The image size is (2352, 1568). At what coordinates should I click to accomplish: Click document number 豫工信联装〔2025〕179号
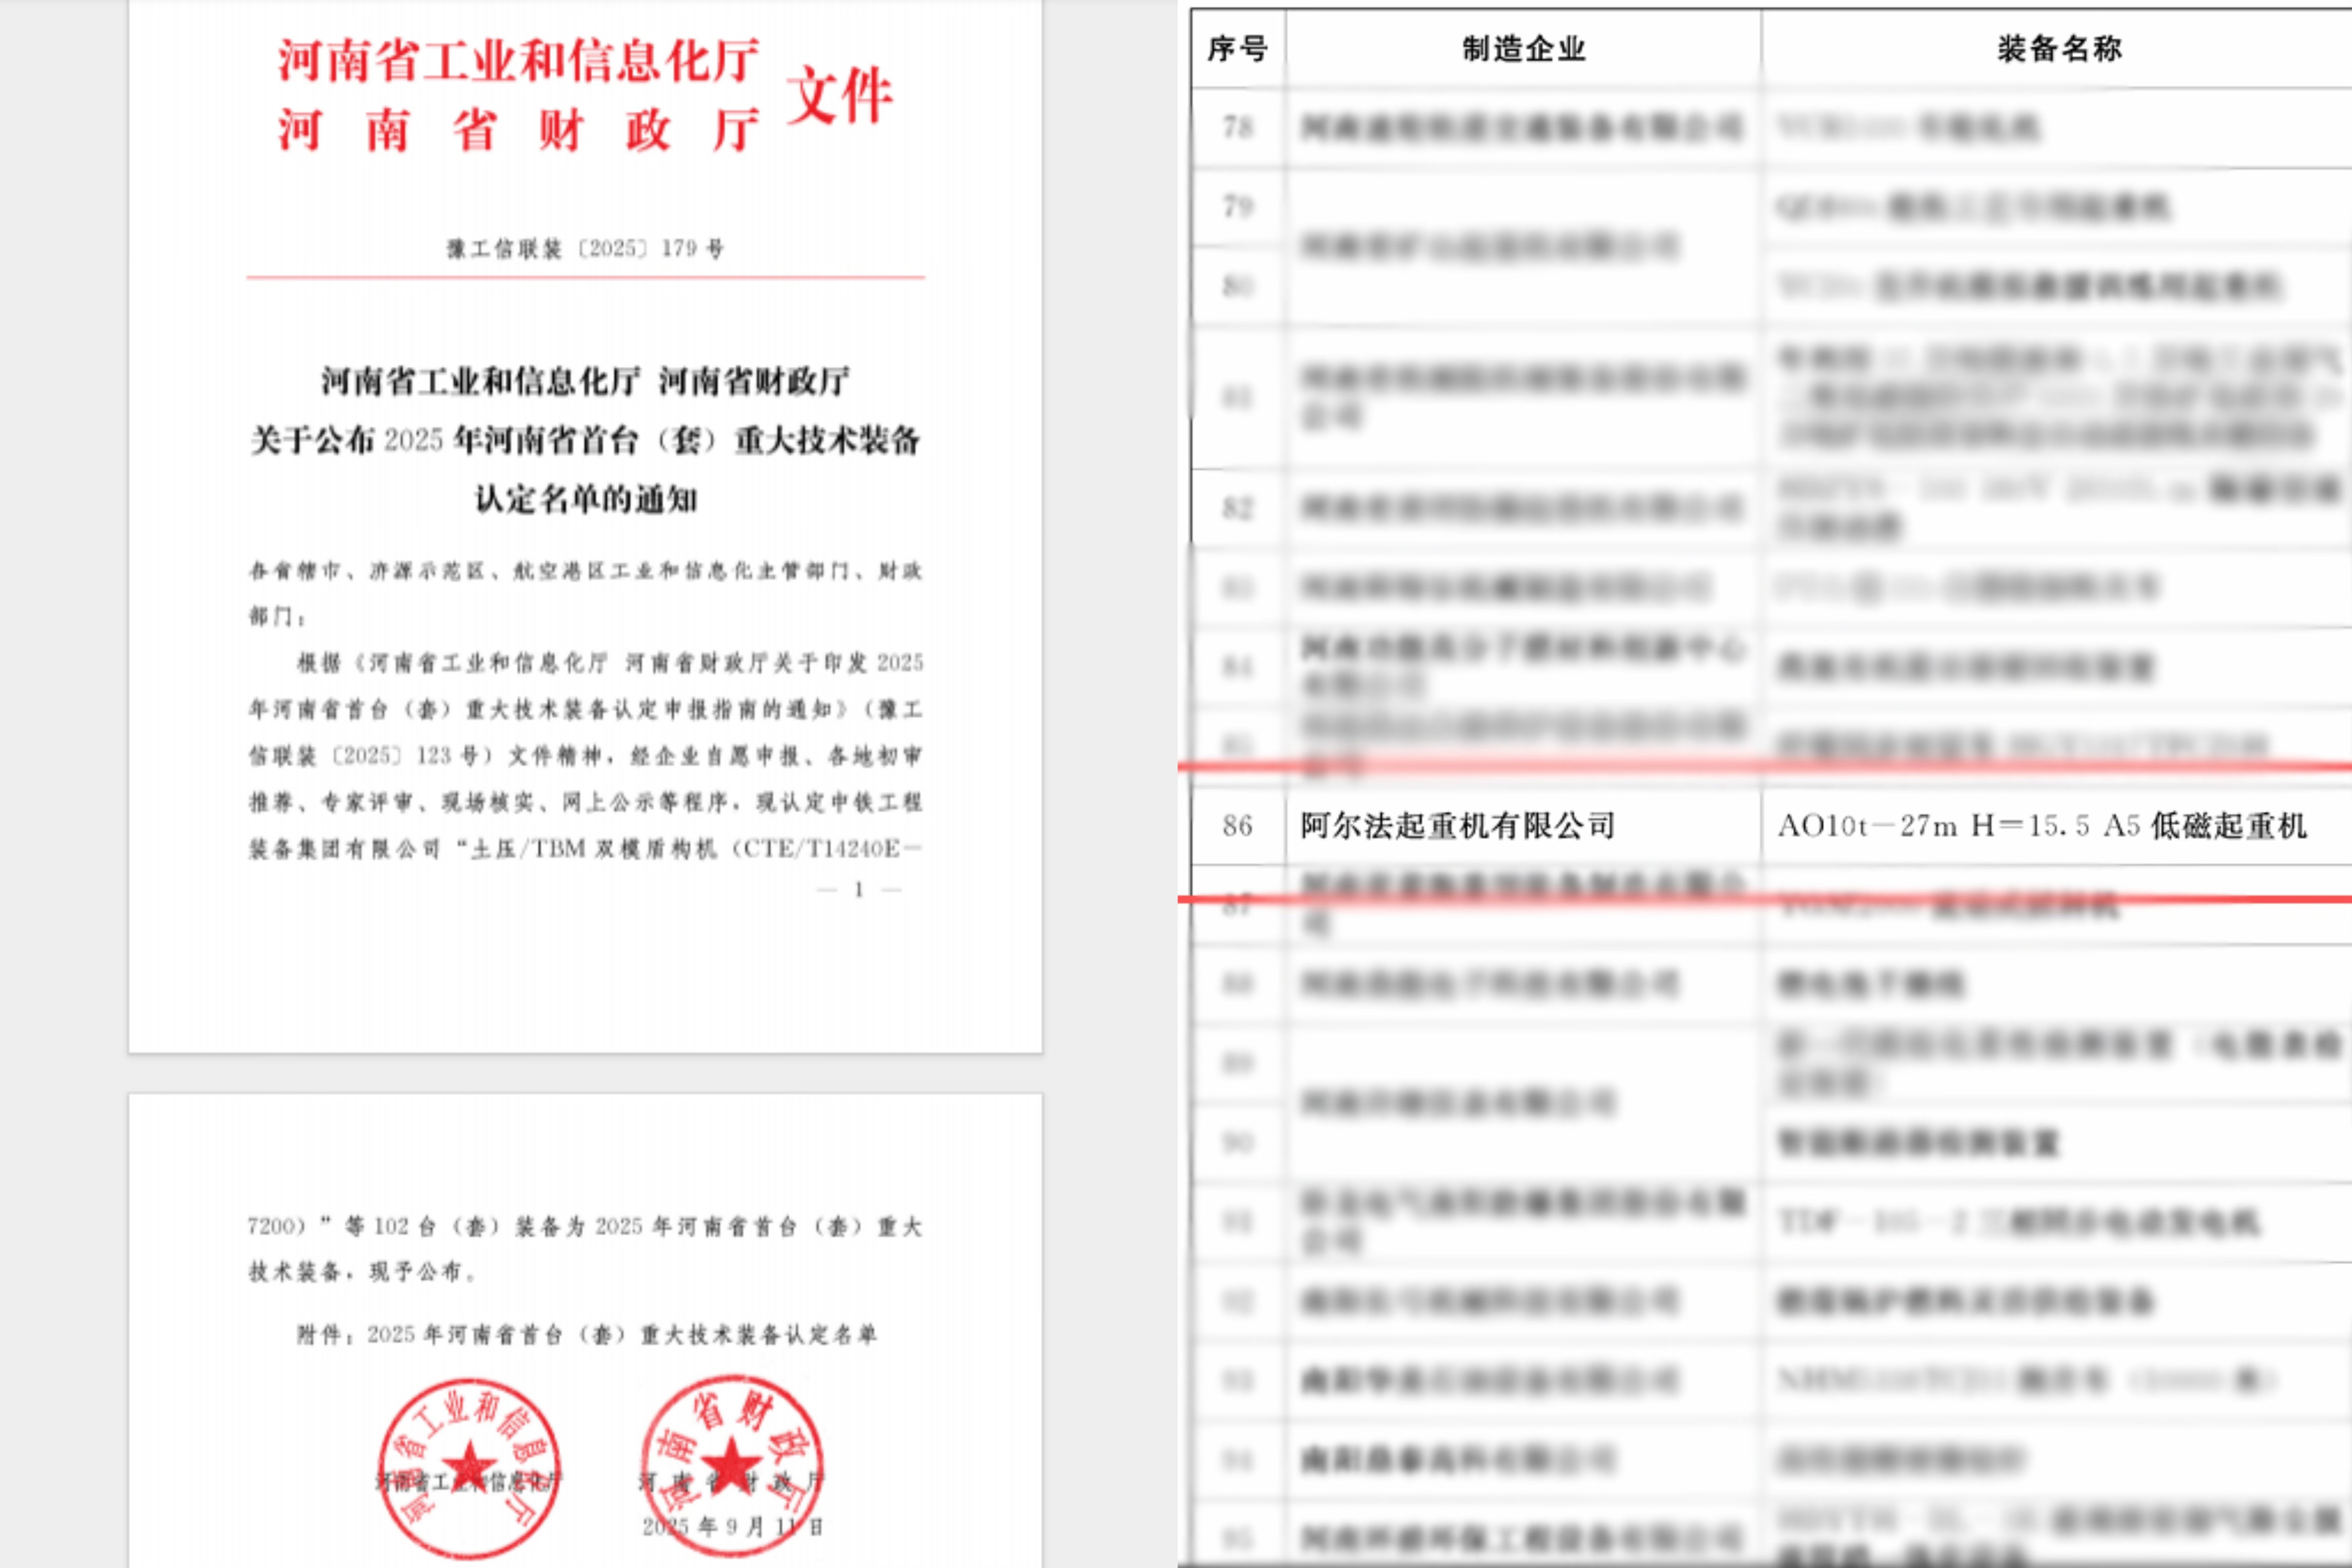[x=585, y=248]
